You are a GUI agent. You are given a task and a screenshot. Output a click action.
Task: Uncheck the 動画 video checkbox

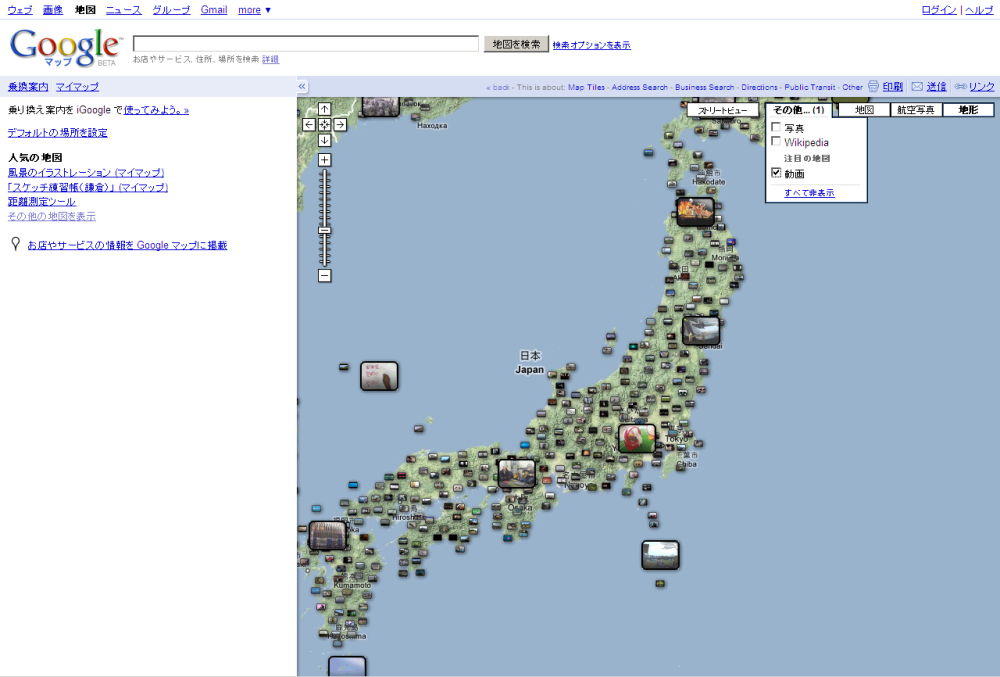[x=776, y=173]
